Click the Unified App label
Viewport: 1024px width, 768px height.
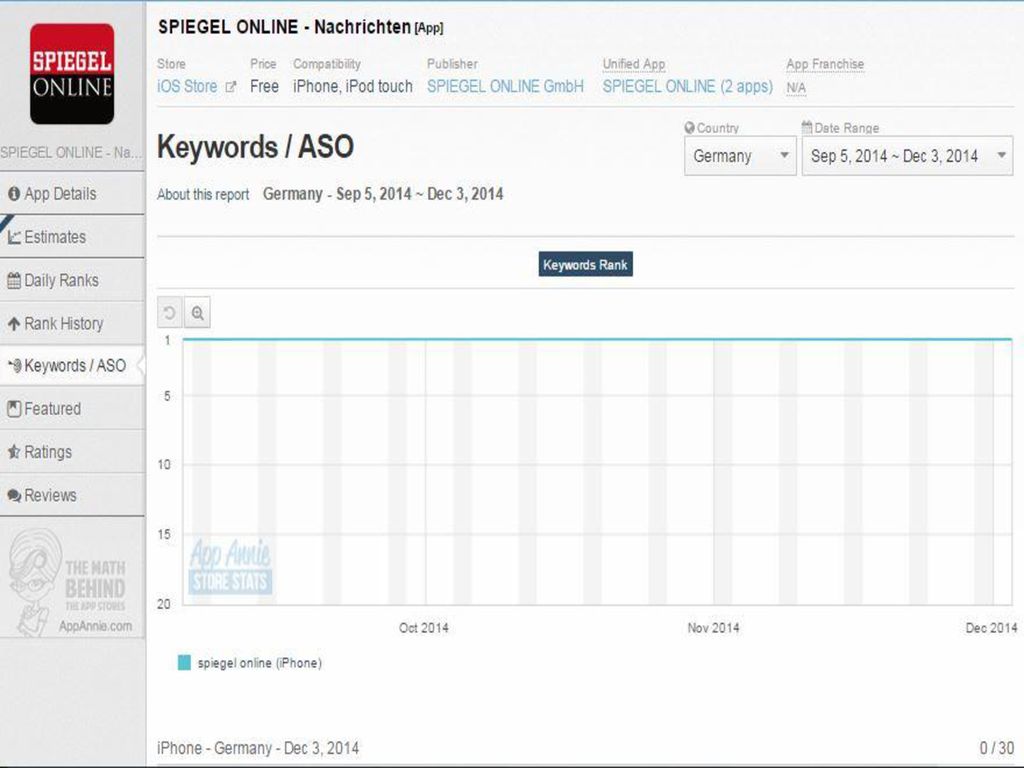point(633,64)
